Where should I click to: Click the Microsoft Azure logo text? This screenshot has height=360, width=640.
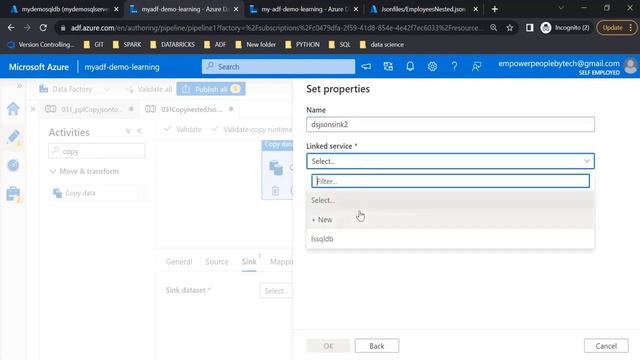[39, 67]
